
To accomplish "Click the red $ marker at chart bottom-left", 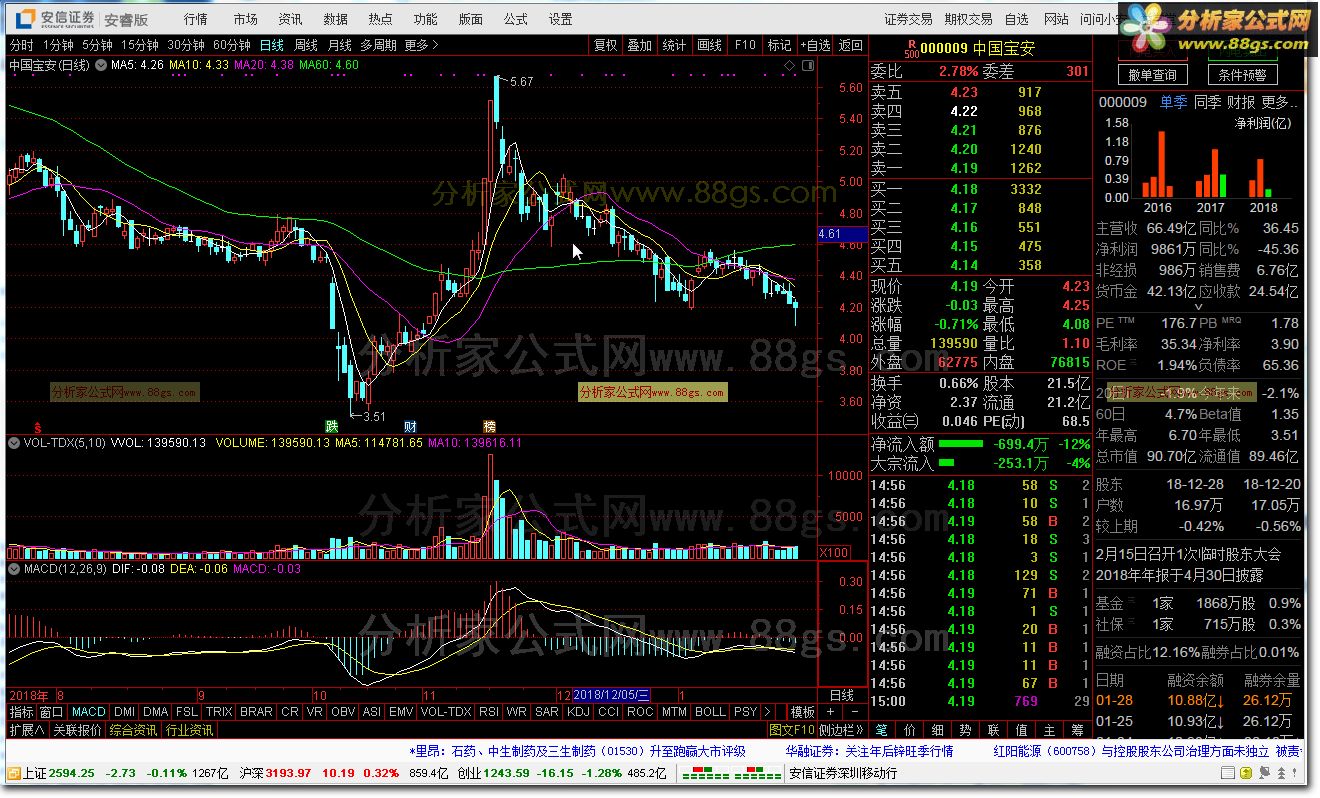I will (37, 425).
